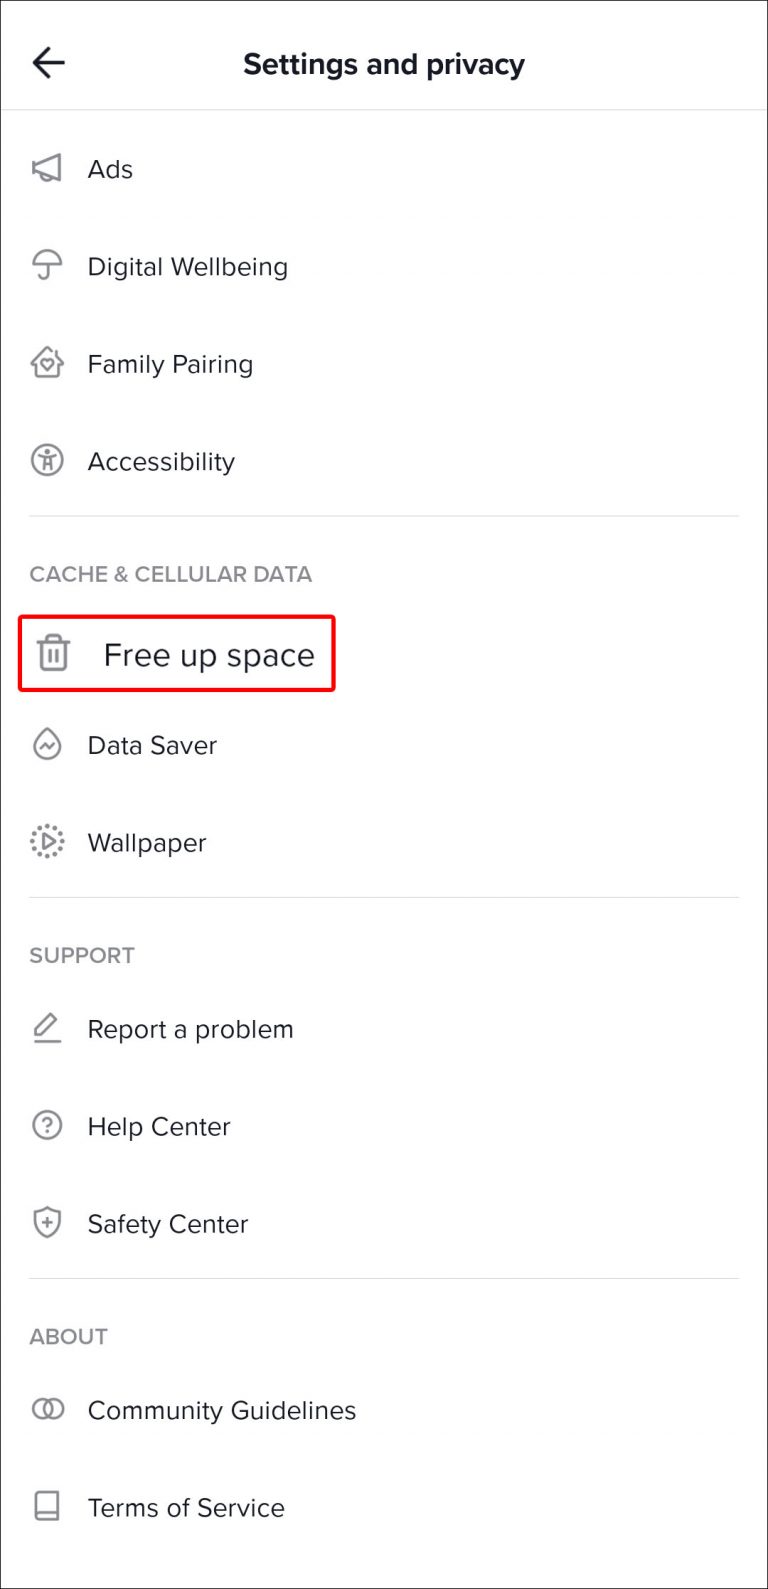Tap the trash can icon
The height and width of the screenshot is (1589, 768).
53,653
